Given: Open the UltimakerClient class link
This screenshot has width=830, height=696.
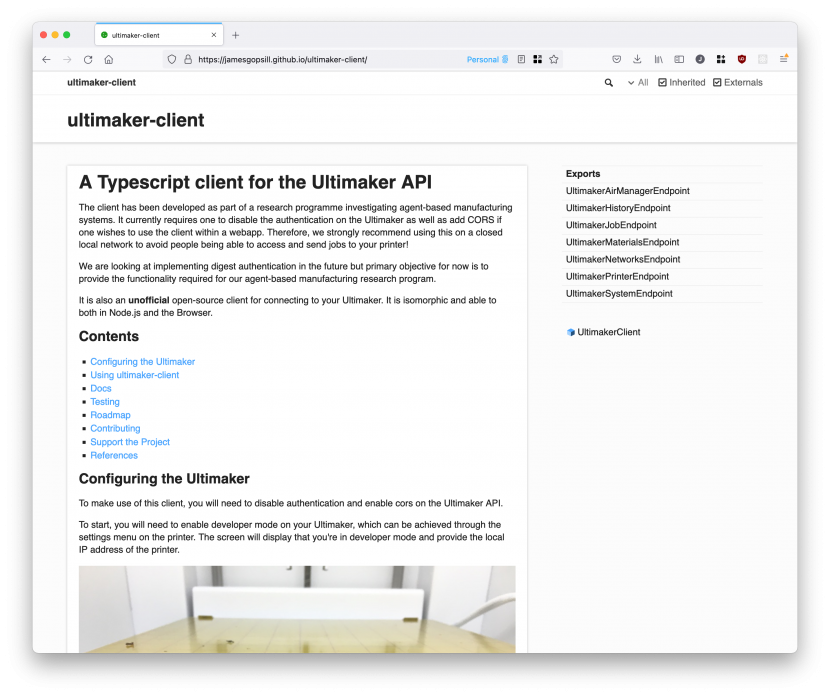Looking at the screenshot, I should (x=609, y=332).
